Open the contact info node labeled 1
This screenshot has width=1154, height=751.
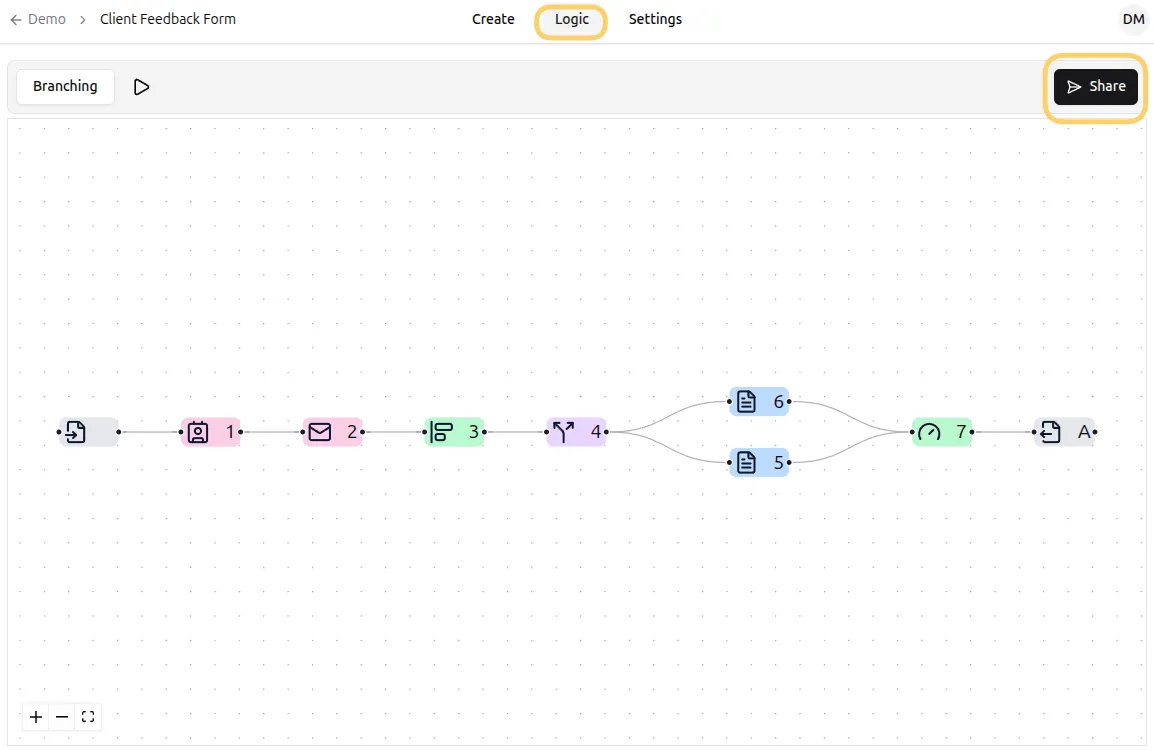pos(211,432)
